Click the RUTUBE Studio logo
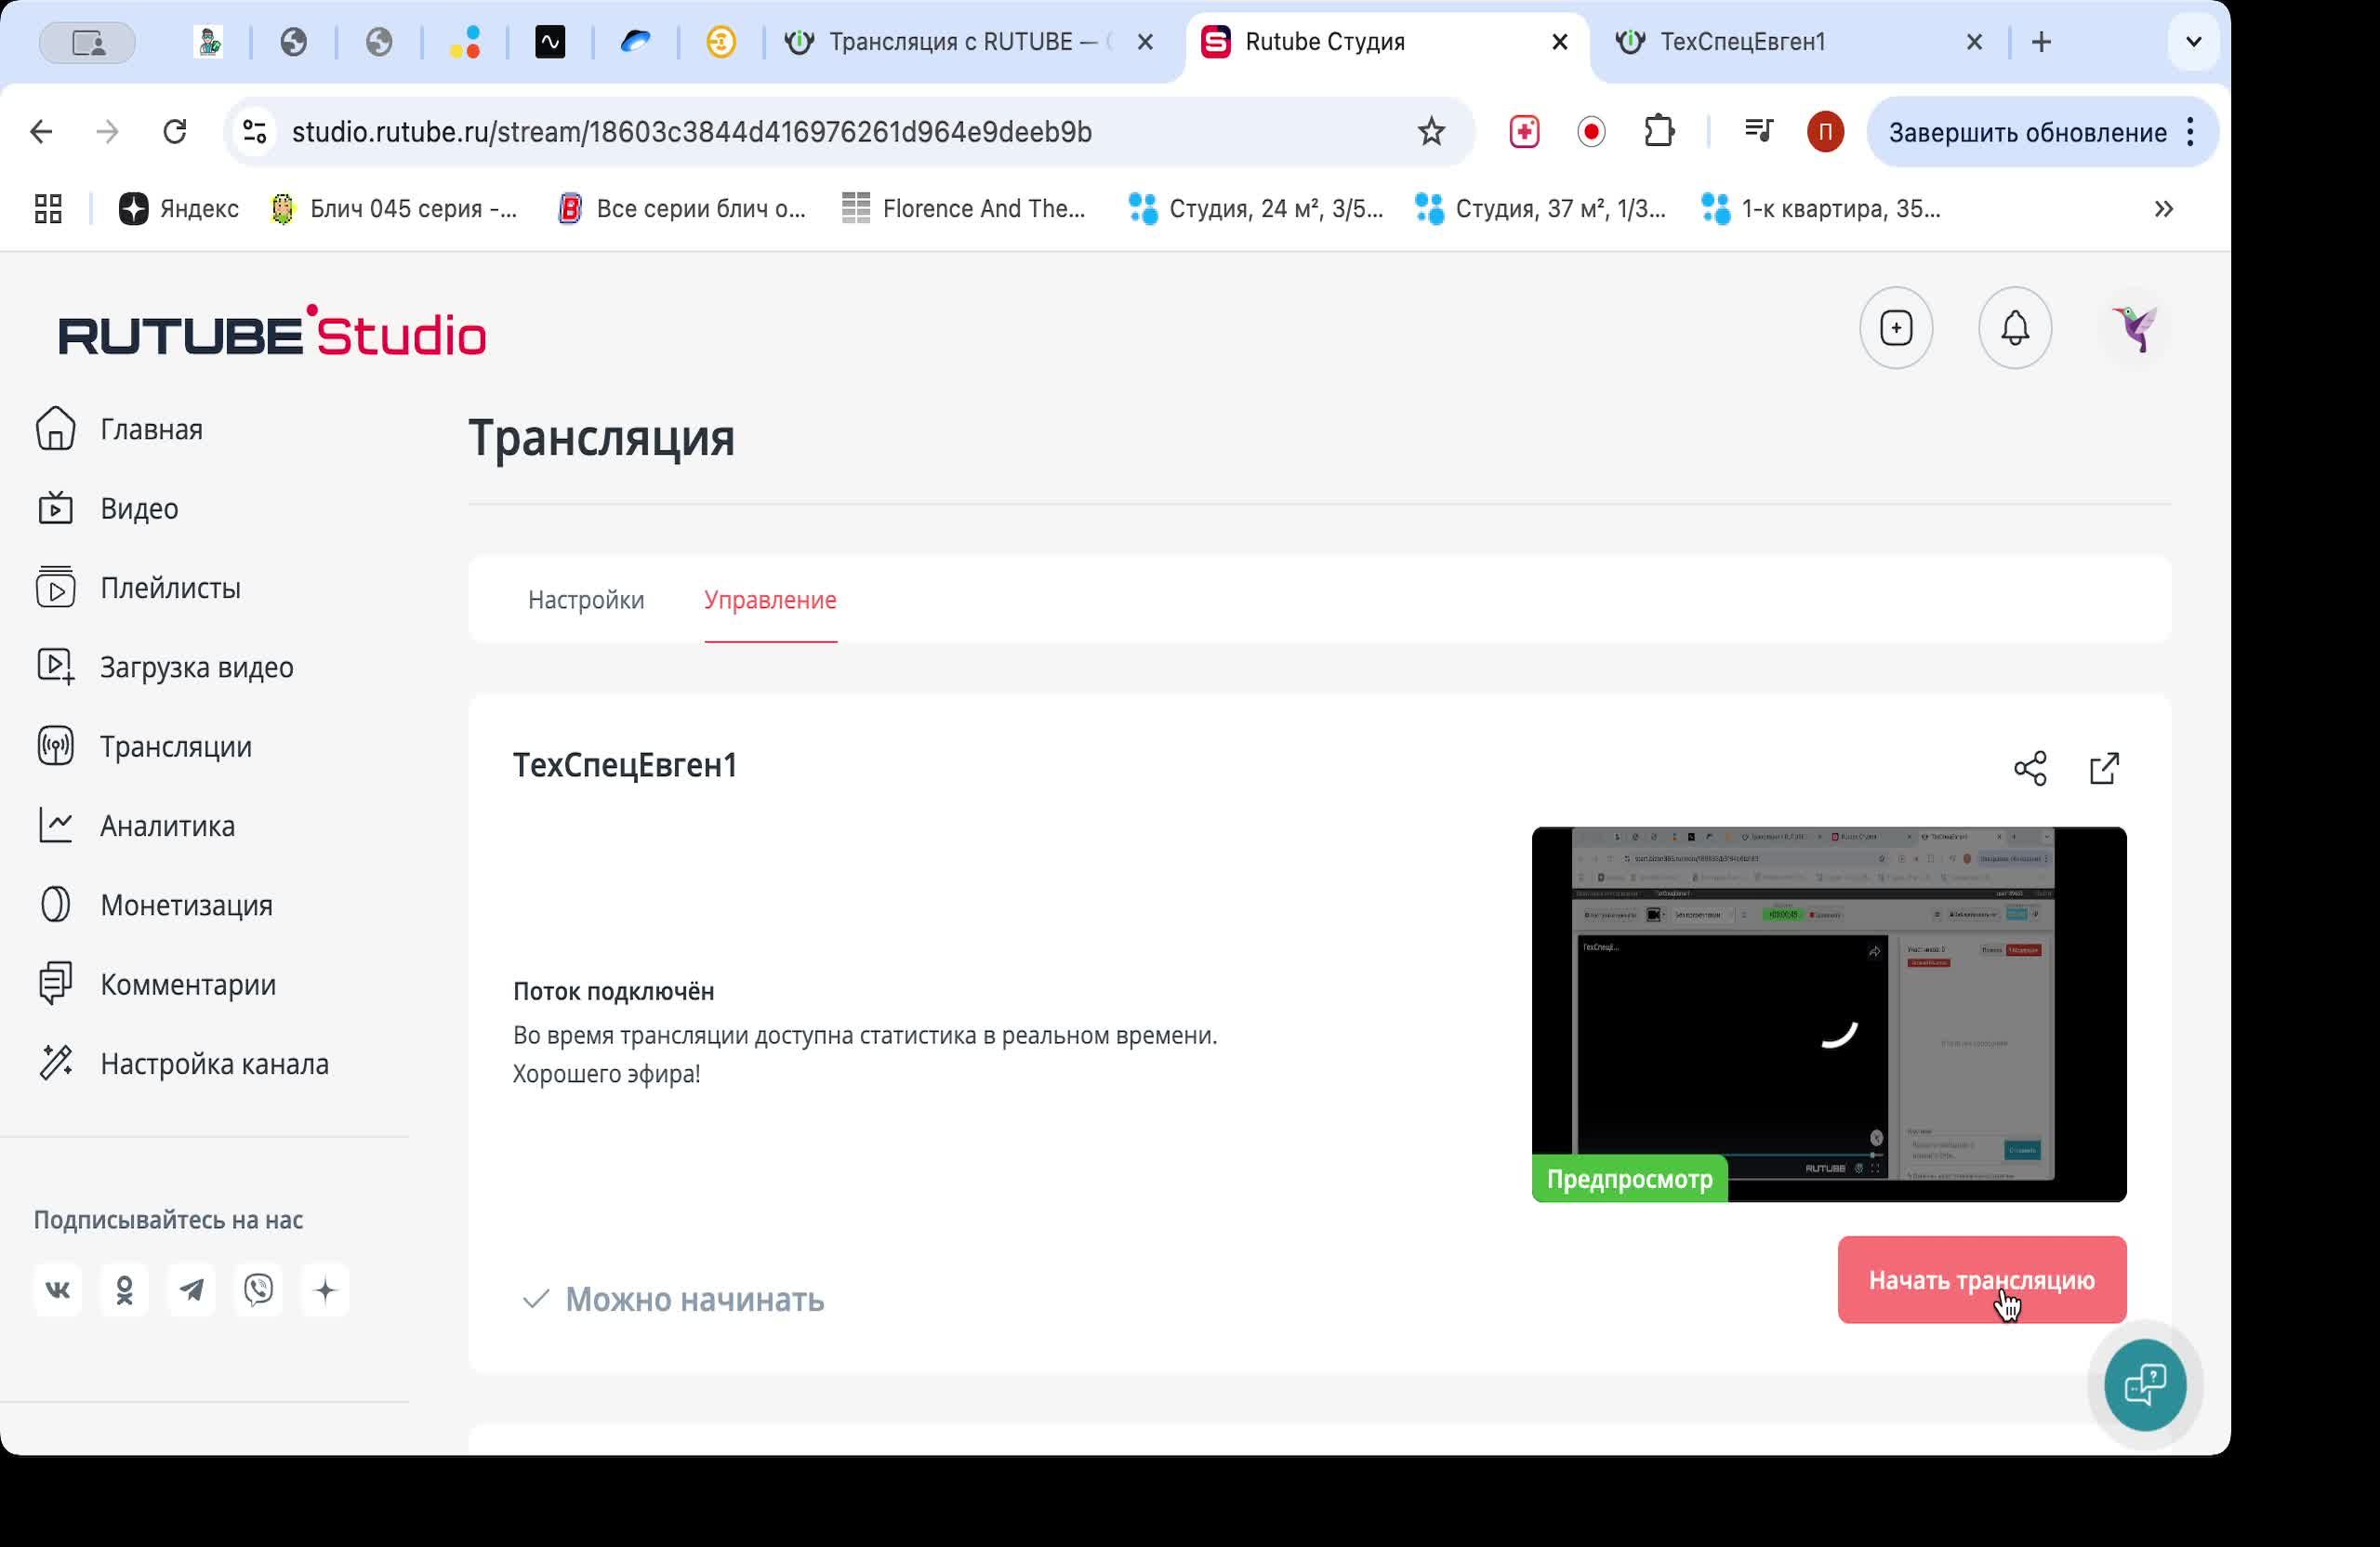This screenshot has width=2380, height=1547. 272,332
